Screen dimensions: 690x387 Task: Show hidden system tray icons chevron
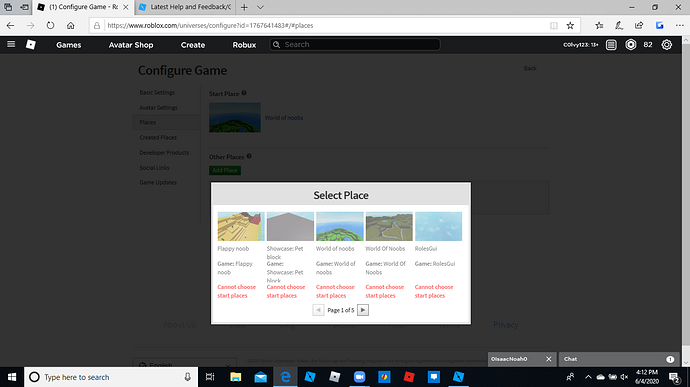coord(588,377)
